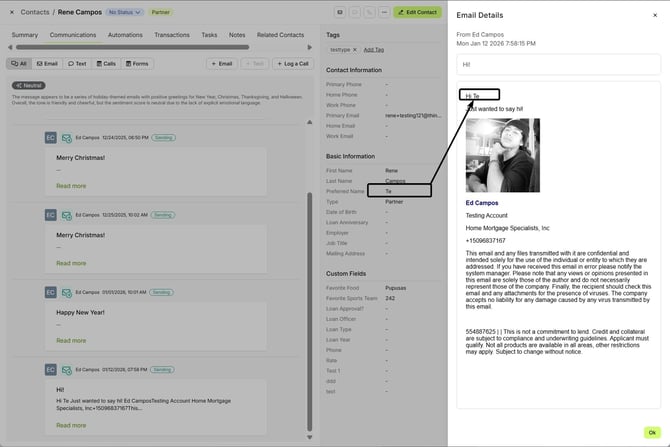
Task: Click the email icon on the 12/25/2025 message
Action: (x=66, y=215)
